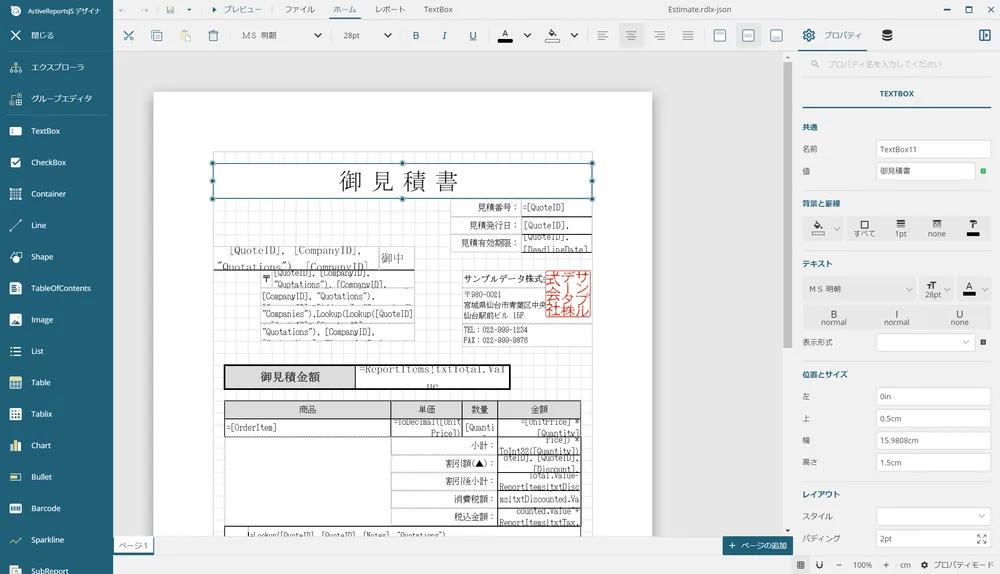This screenshot has height=574, width=1000.
Task: Open the data sources database icon tab
Action: (x=887, y=36)
